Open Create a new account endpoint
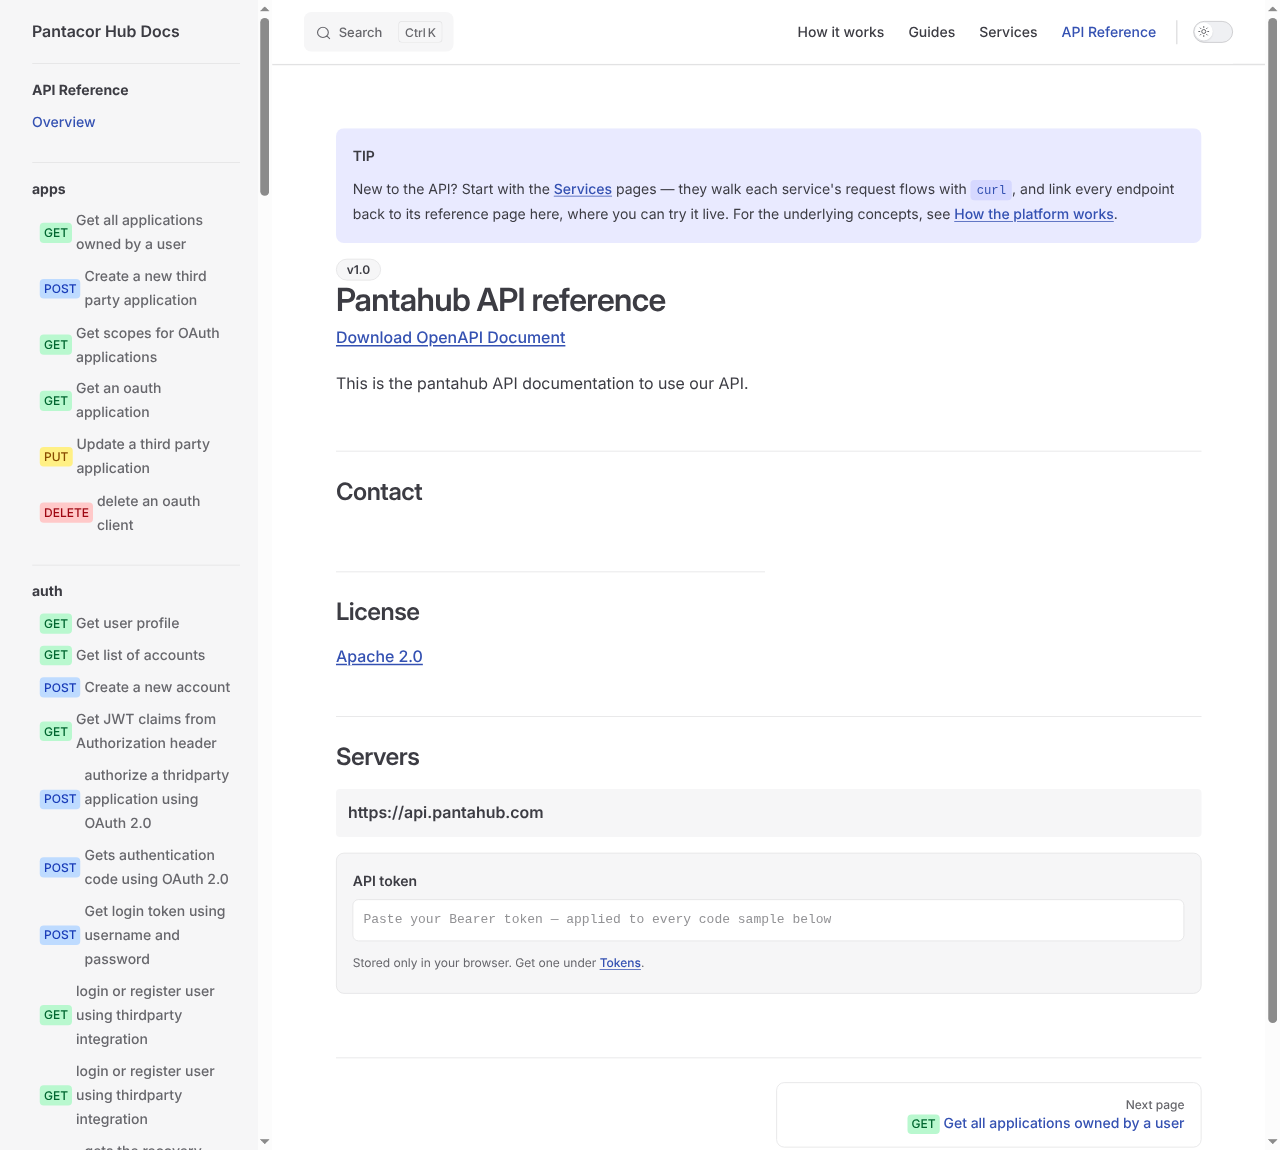Image resolution: width=1280 pixels, height=1150 pixels. pos(136,687)
